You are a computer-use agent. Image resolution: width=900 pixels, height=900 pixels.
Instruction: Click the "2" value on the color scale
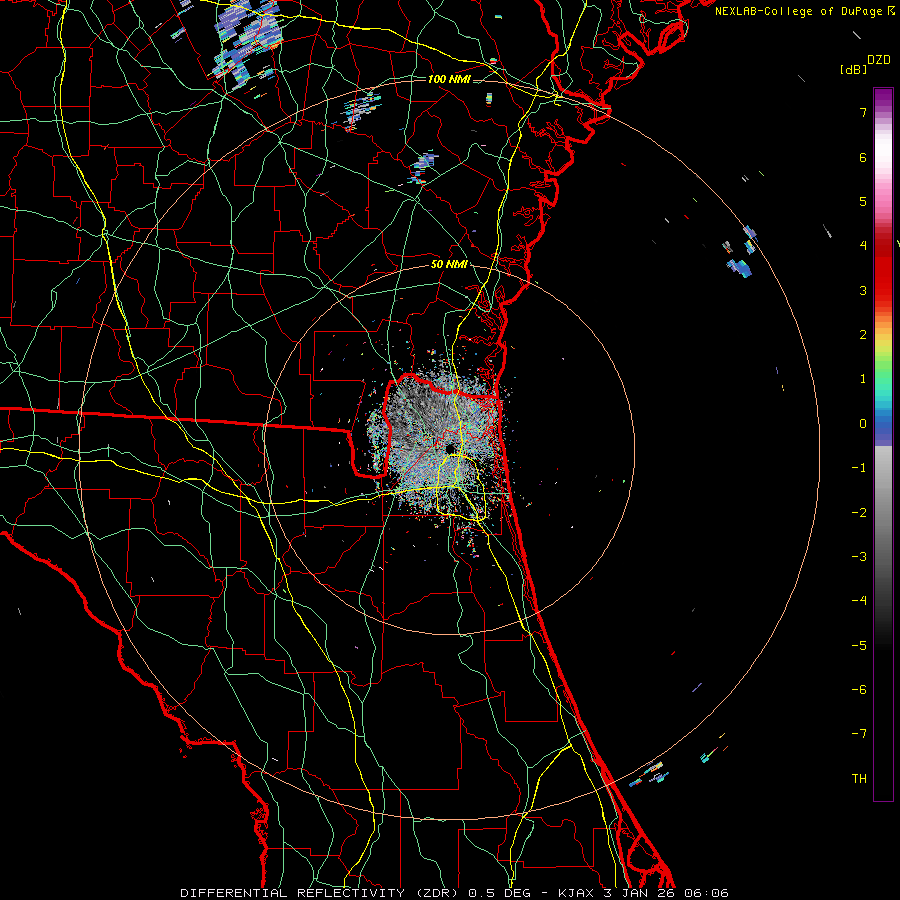(x=863, y=335)
